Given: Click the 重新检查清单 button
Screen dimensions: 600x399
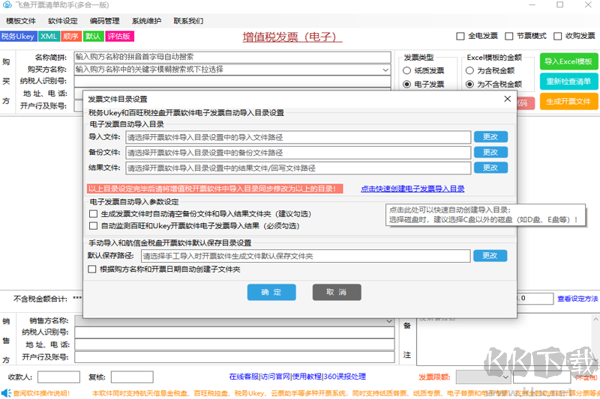Looking at the screenshot, I should [569, 81].
